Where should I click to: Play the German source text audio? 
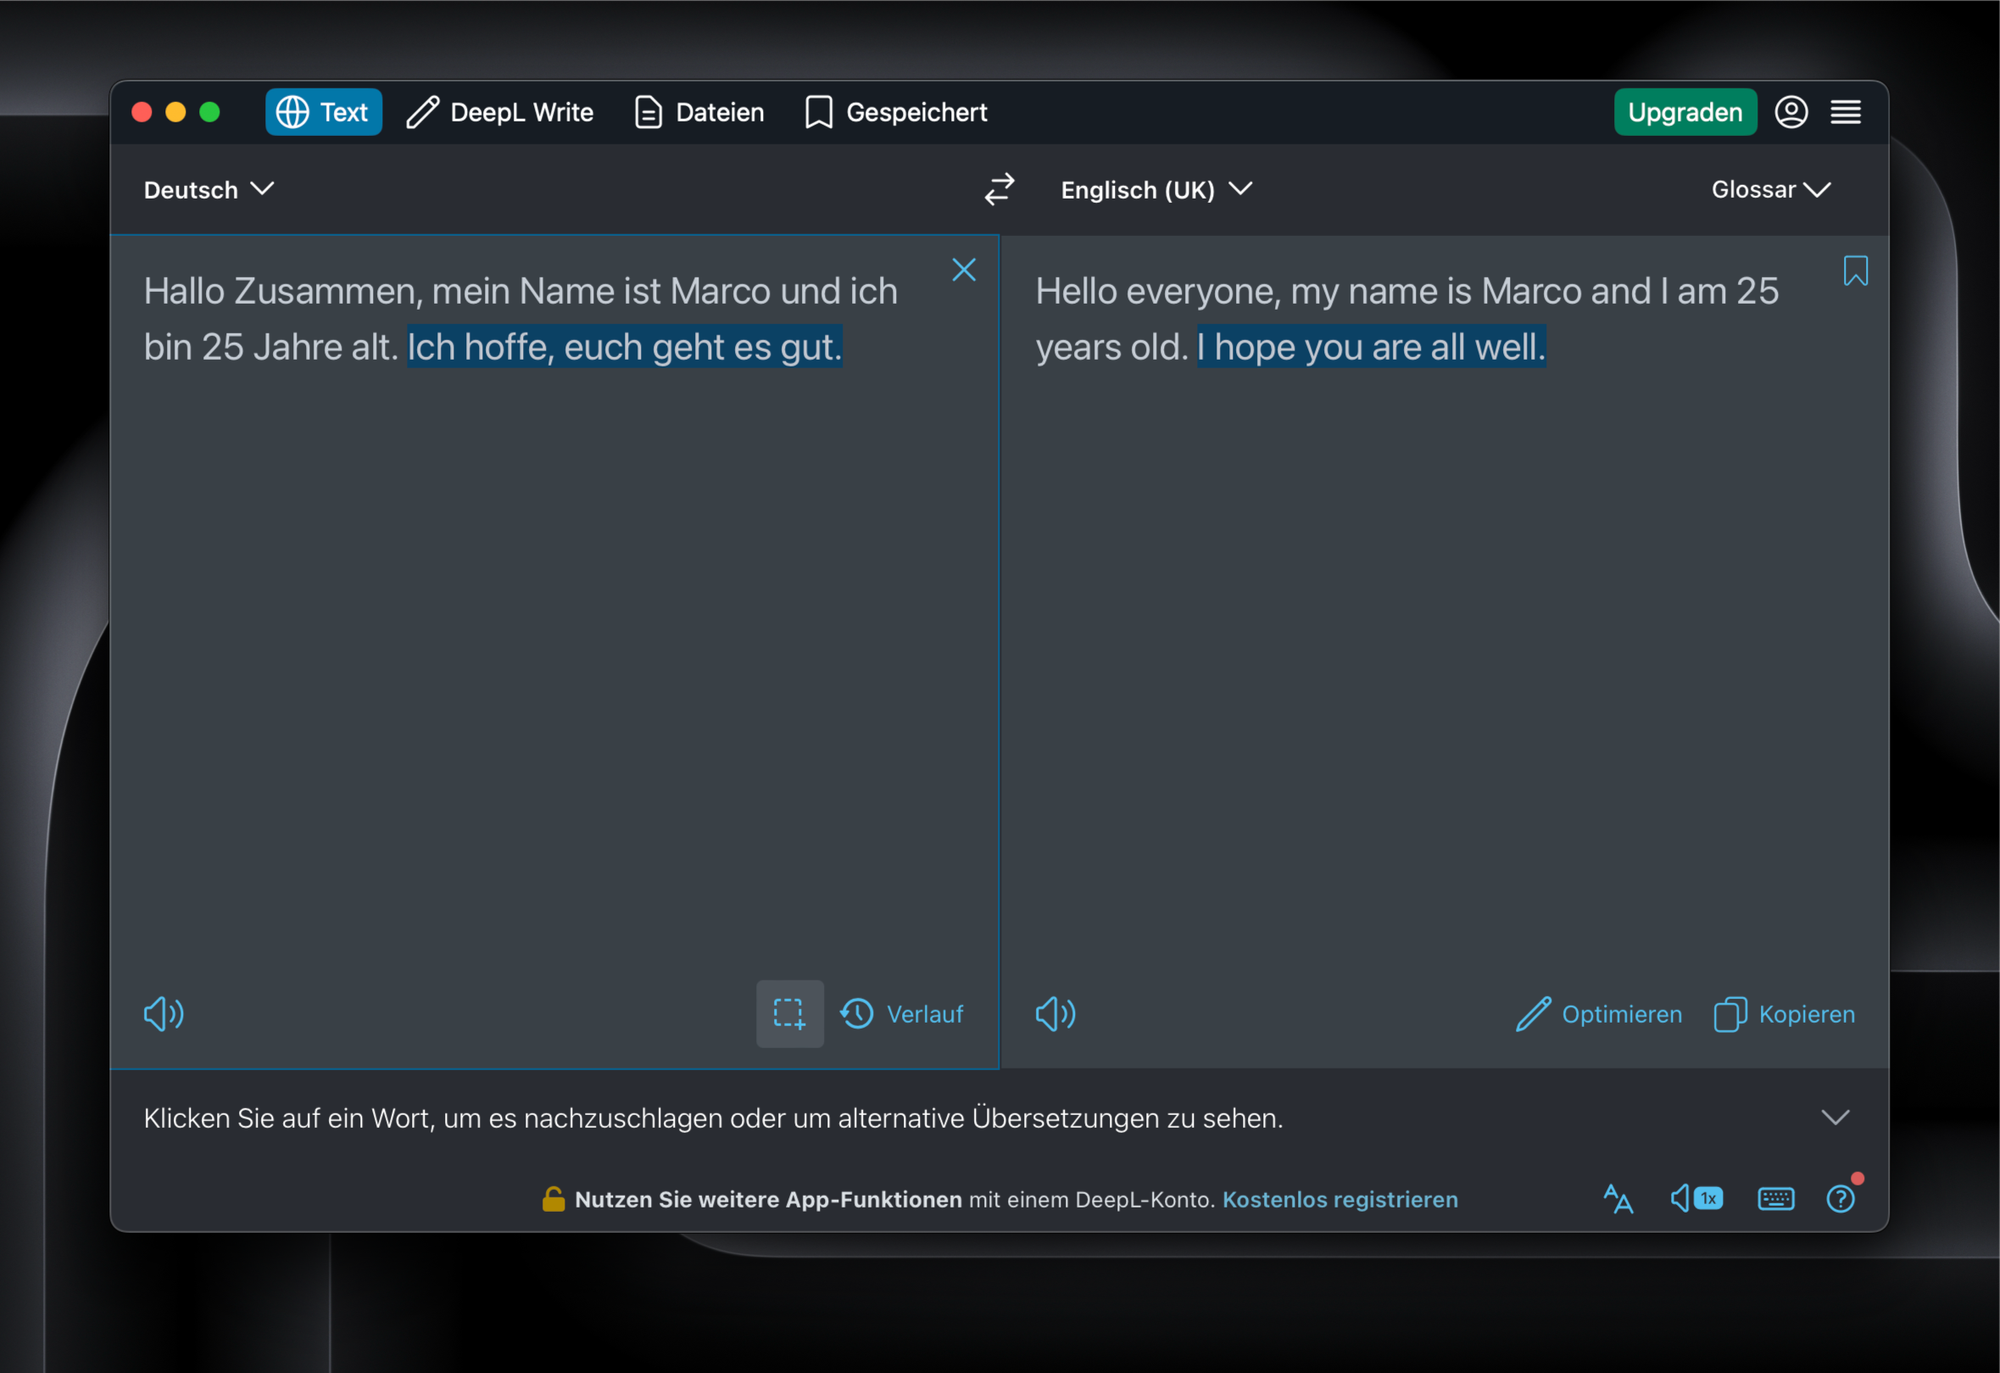[163, 1014]
